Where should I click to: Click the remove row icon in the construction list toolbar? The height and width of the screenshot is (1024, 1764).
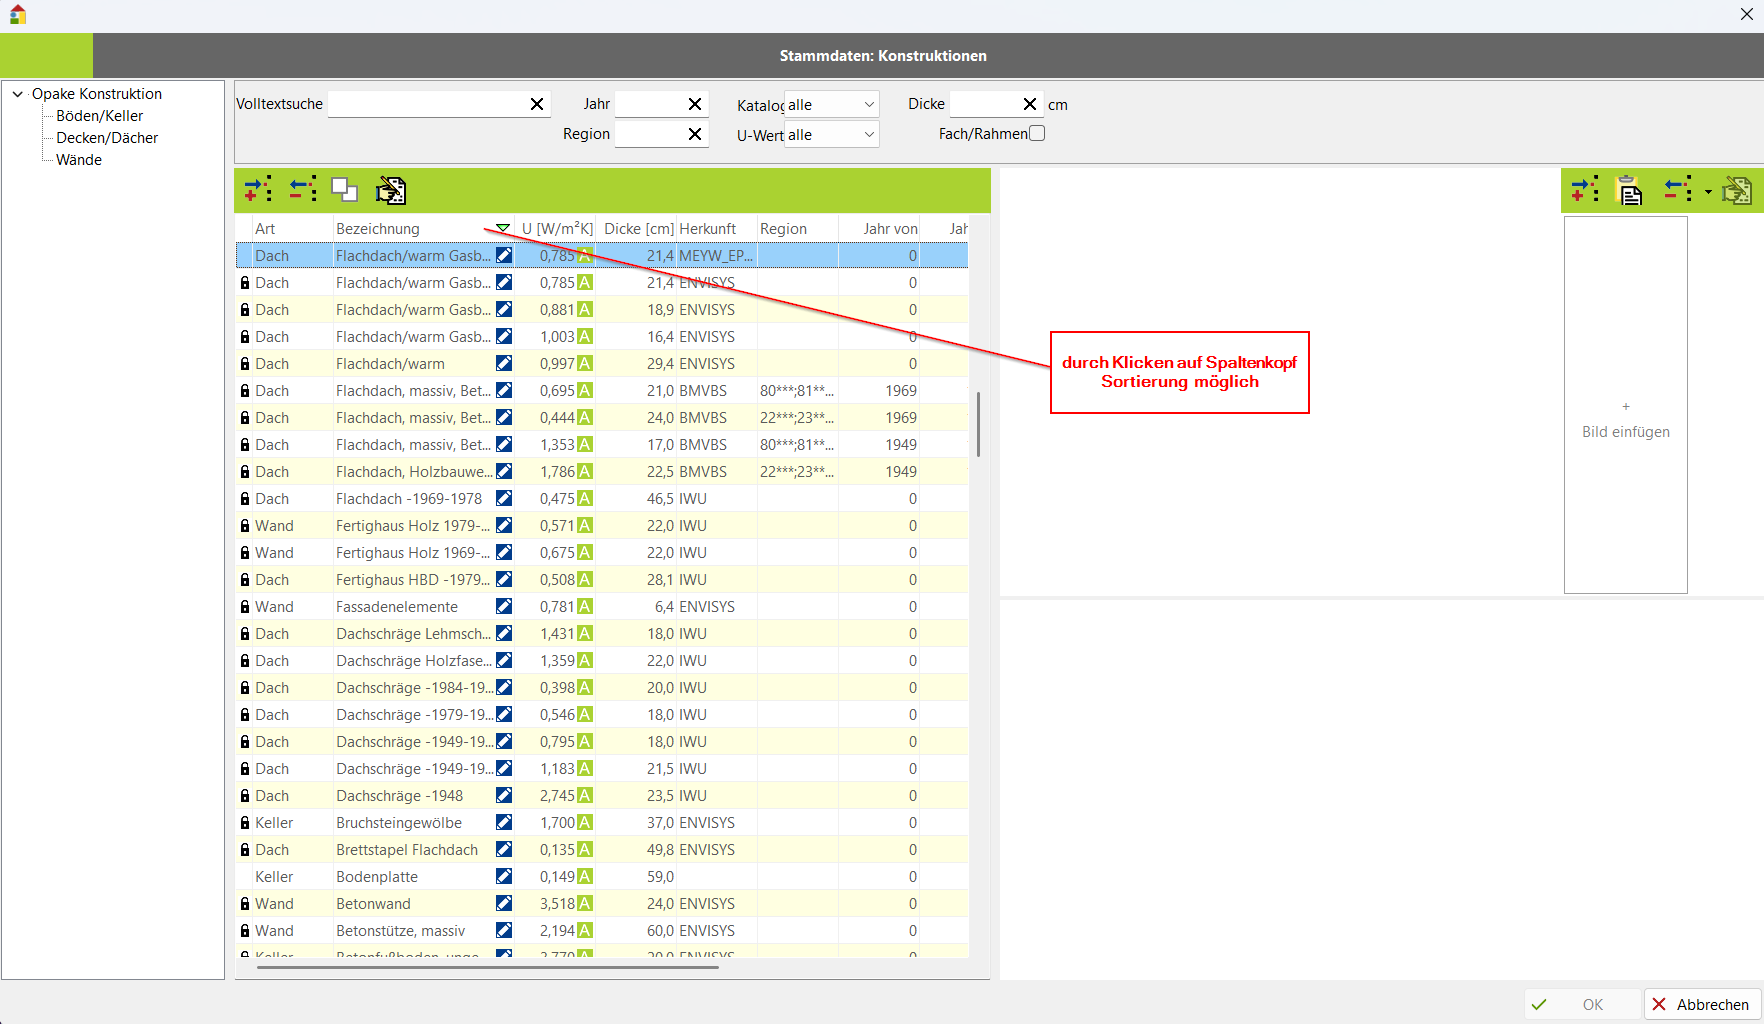pyautogui.click(x=302, y=189)
